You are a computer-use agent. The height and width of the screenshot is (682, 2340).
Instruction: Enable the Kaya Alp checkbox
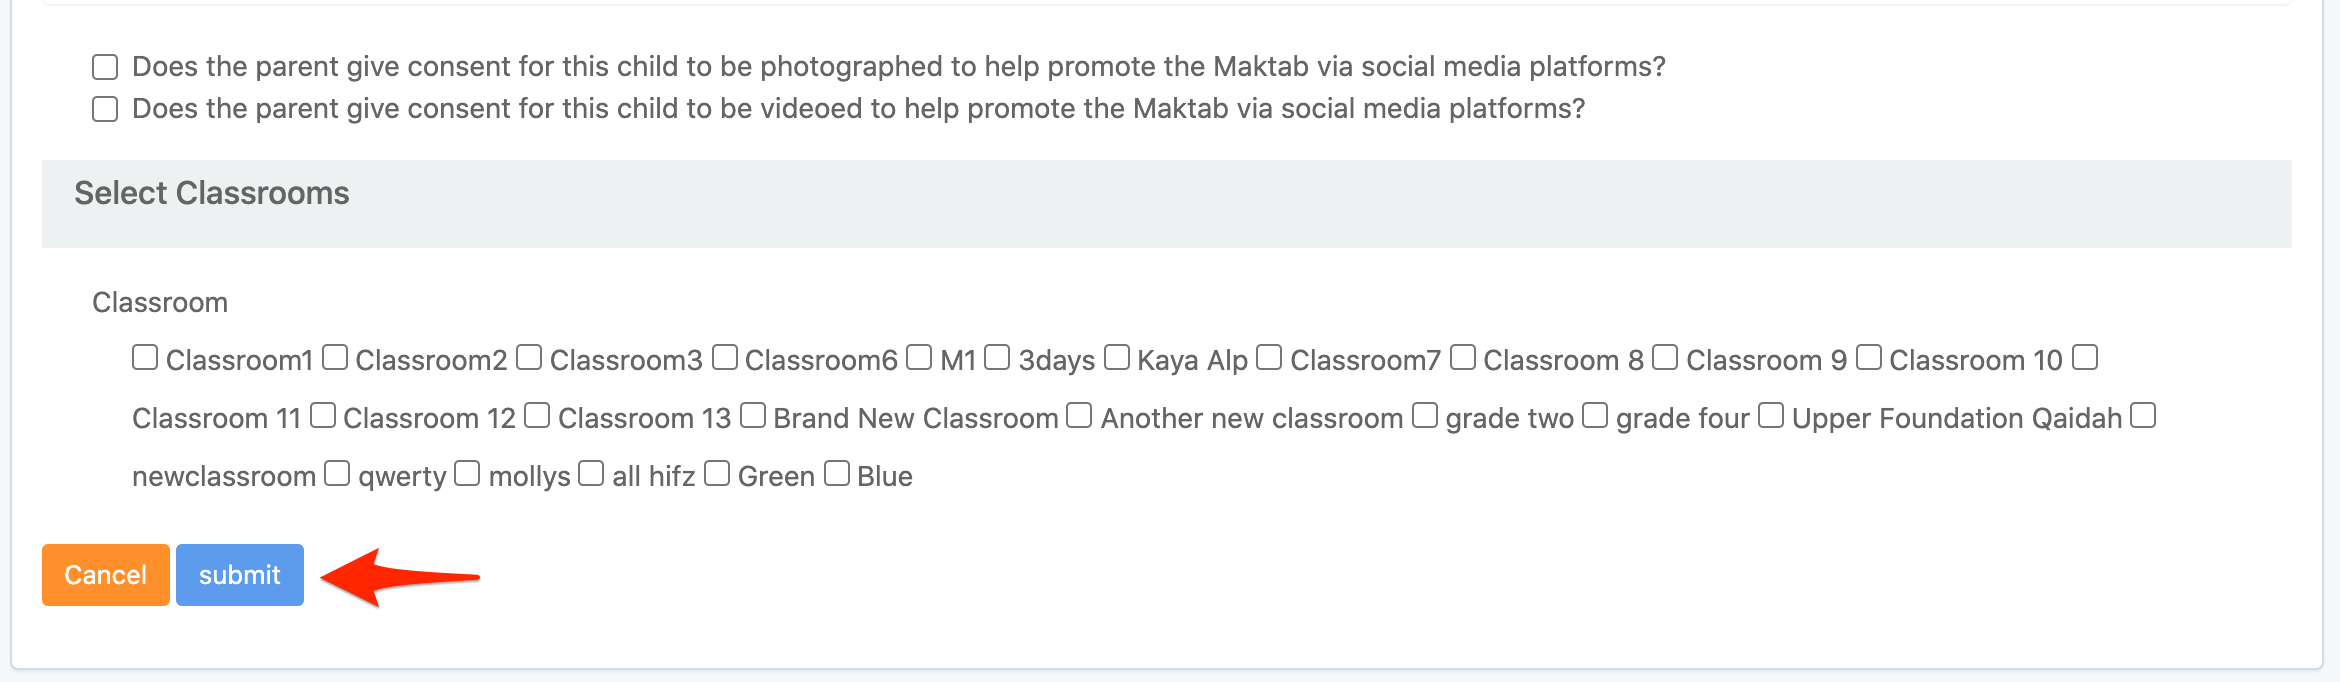[x=1116, y=358]
